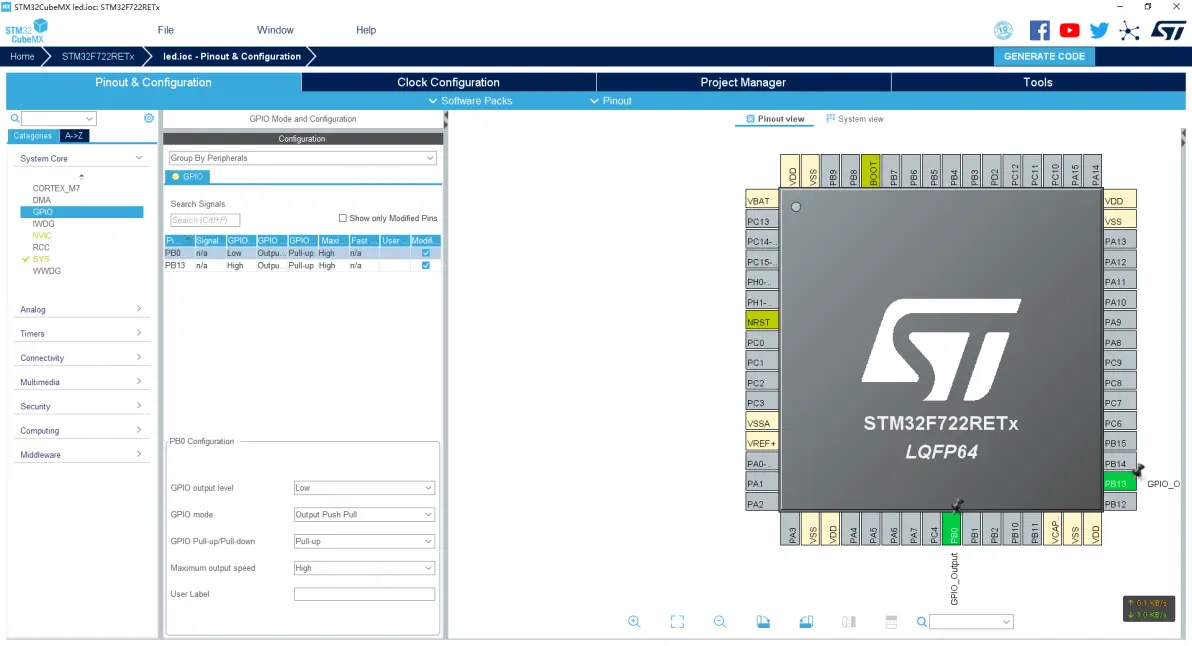Image resolution: width=1192 pixels, height=646 pixels.
Task: Open the Window menu
Action: pos(275,30)
